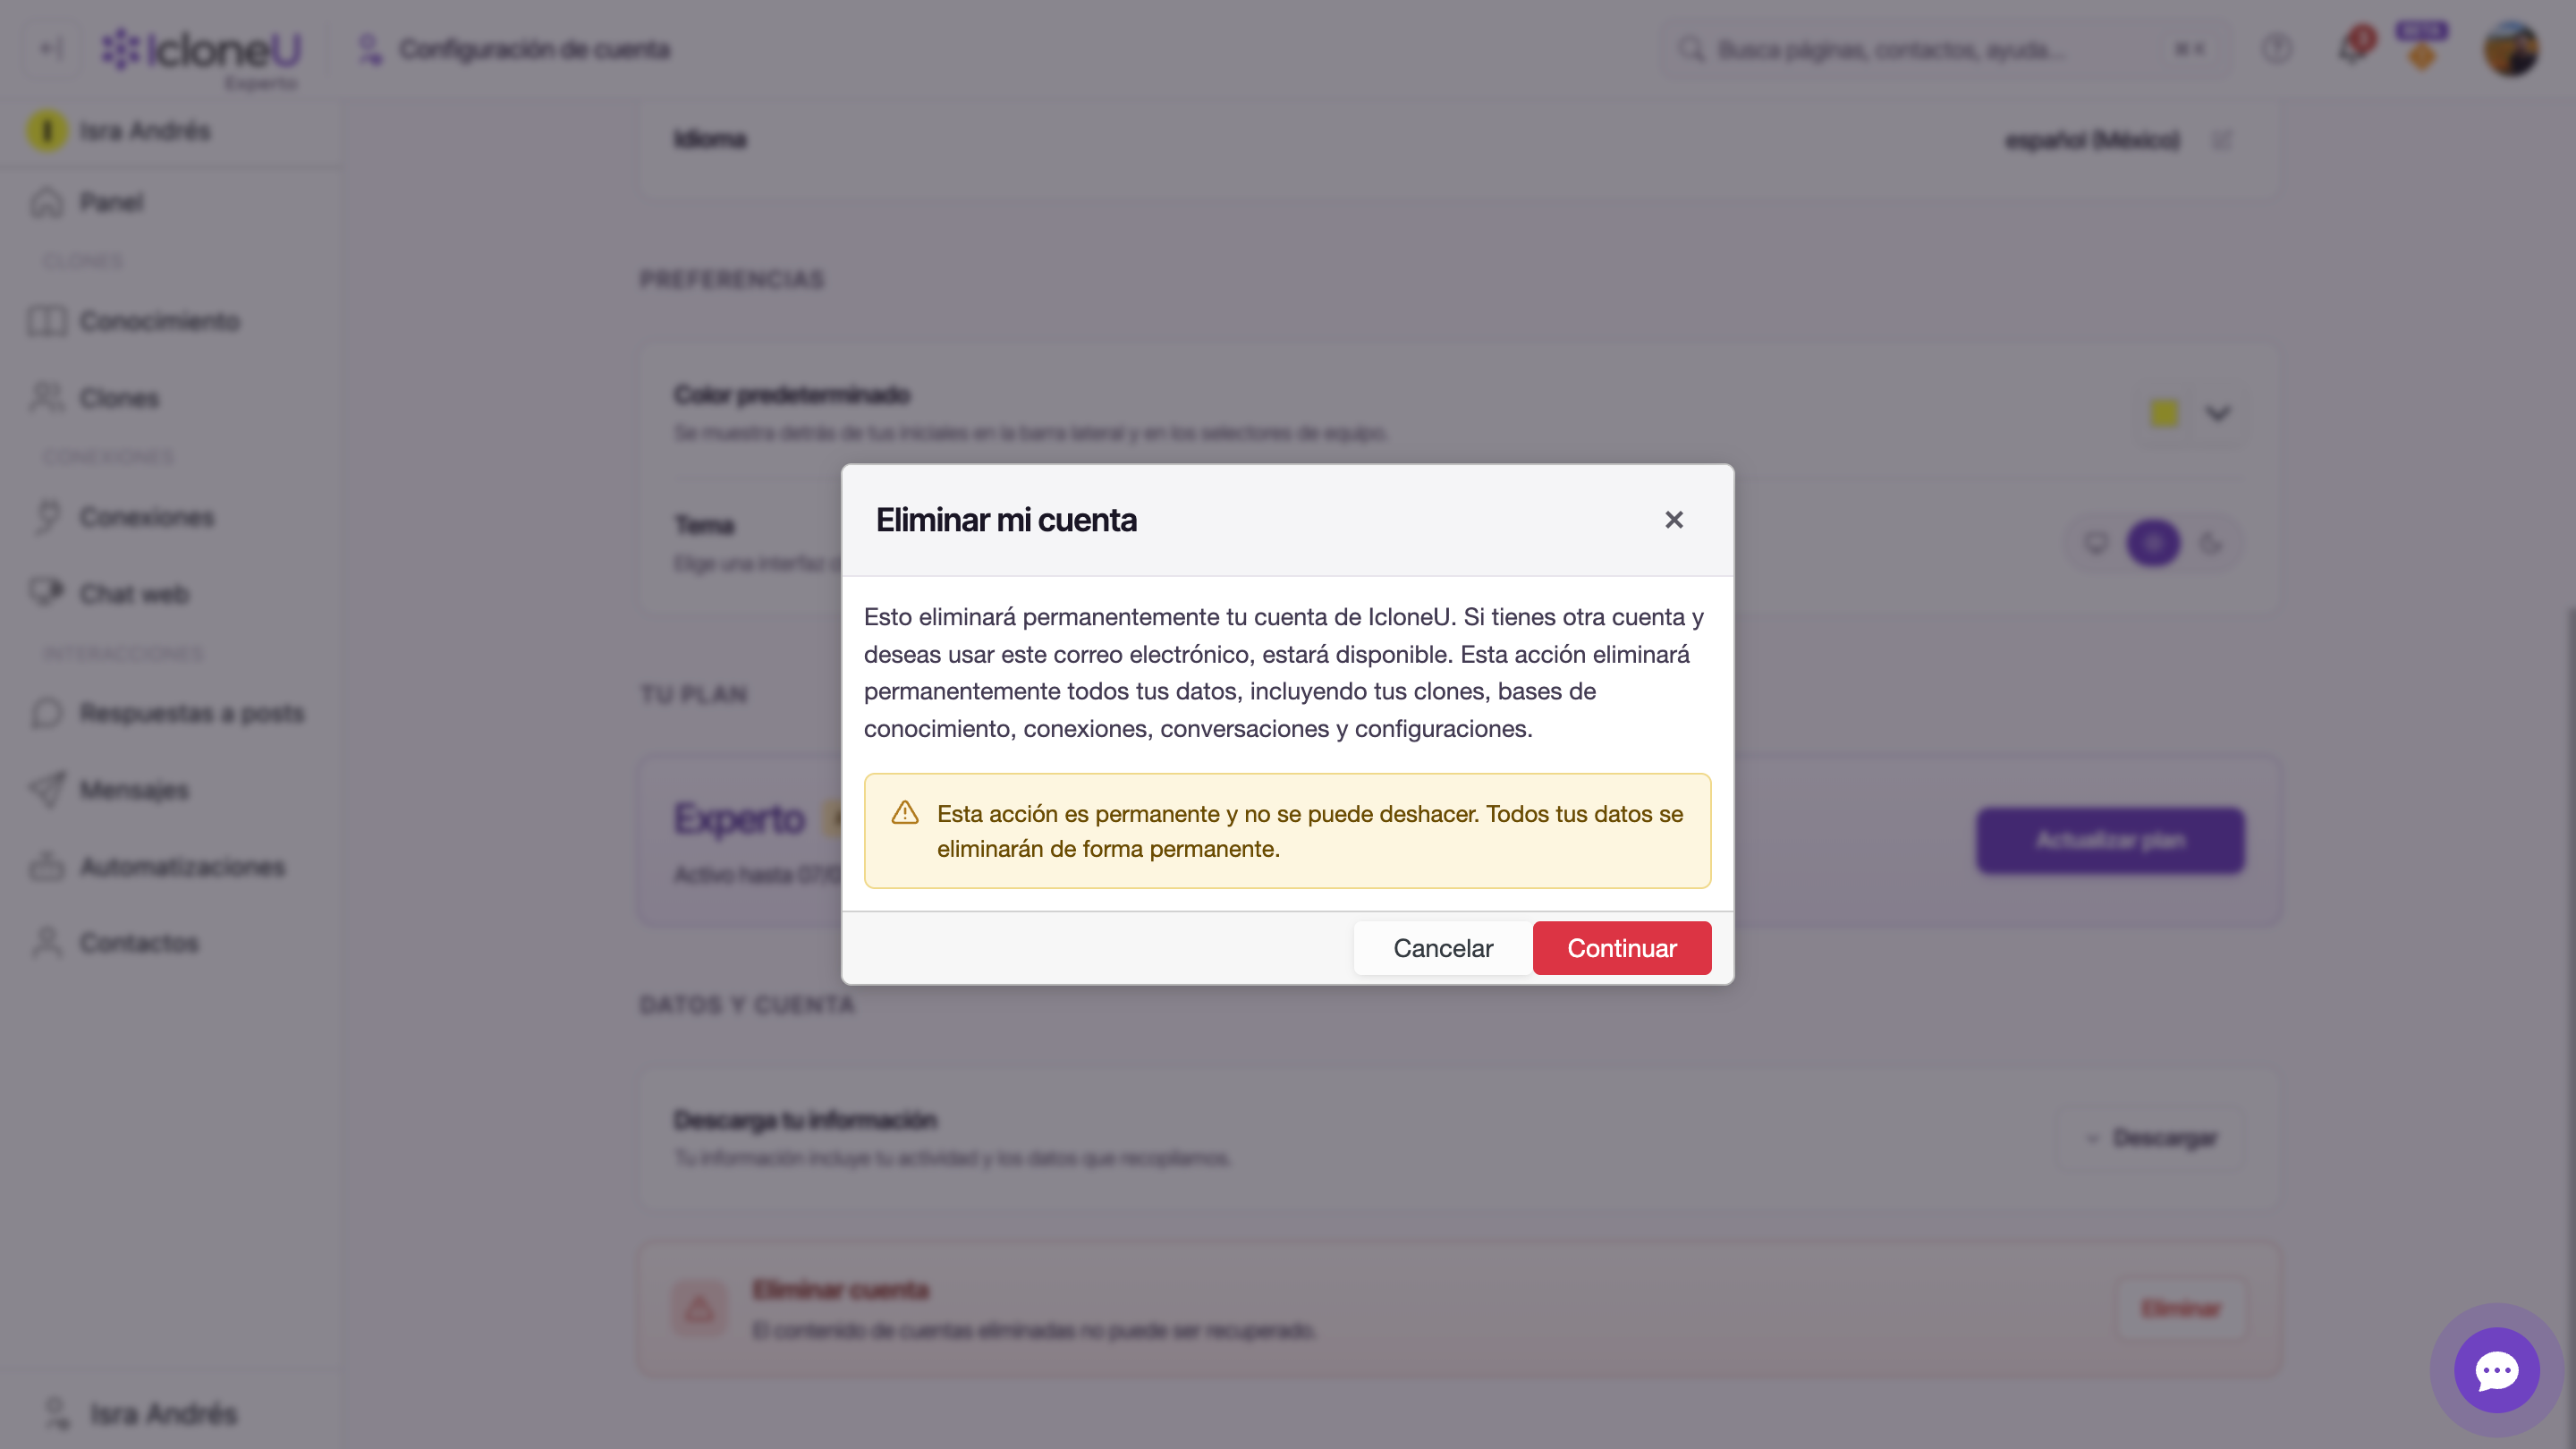Expand the default color dropdown chevron
This screenshot has width=2576, height=1449.
pos(2218,413)
